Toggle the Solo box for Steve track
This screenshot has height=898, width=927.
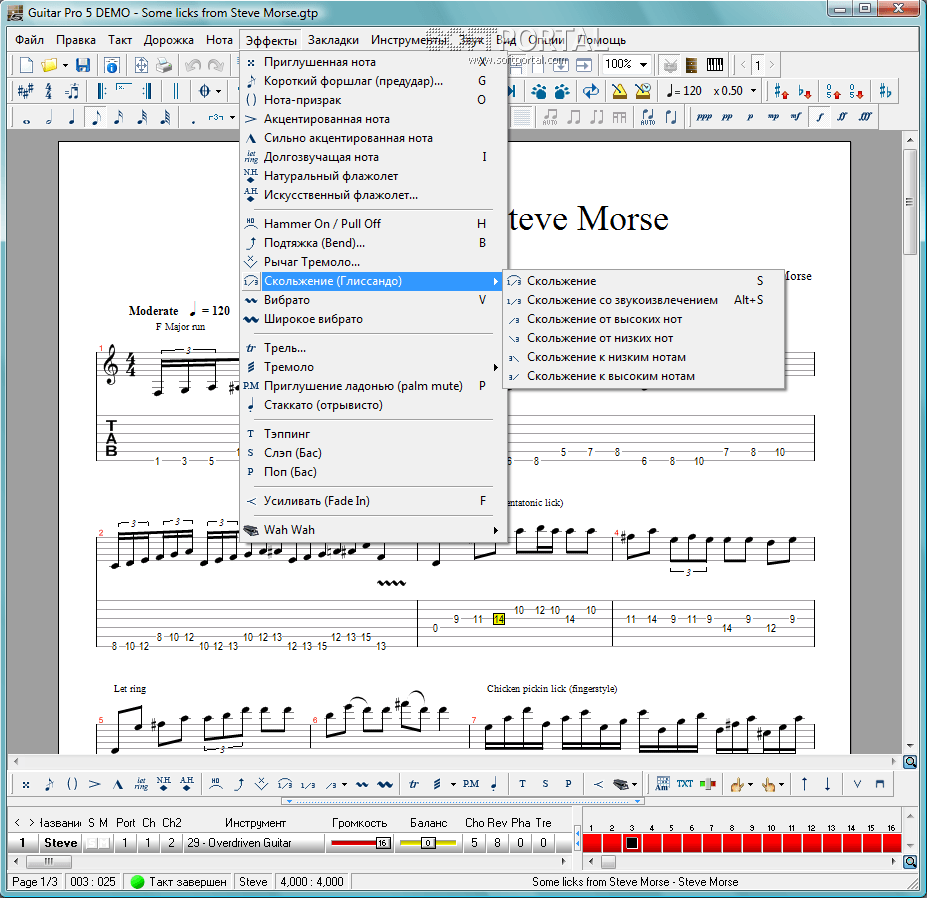pyautogui.click(x=91, y=843)
